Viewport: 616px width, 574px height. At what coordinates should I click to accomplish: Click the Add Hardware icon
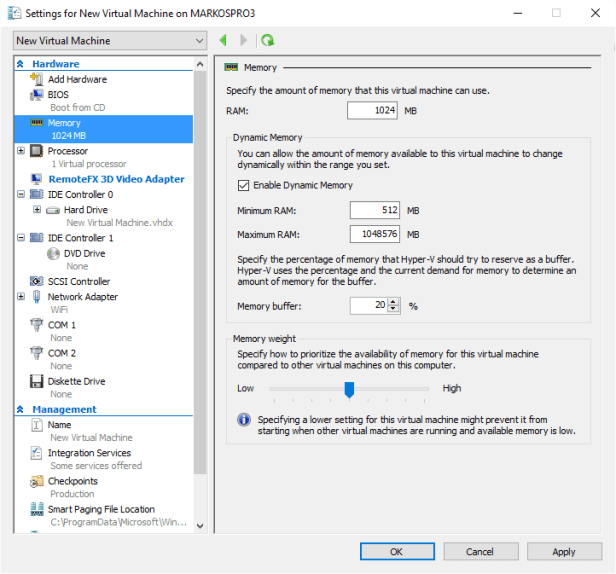coord(37,79)
